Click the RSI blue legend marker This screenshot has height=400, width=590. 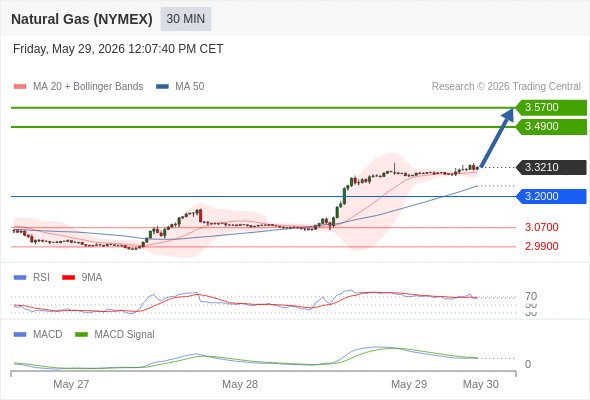(x=20, y=278)
